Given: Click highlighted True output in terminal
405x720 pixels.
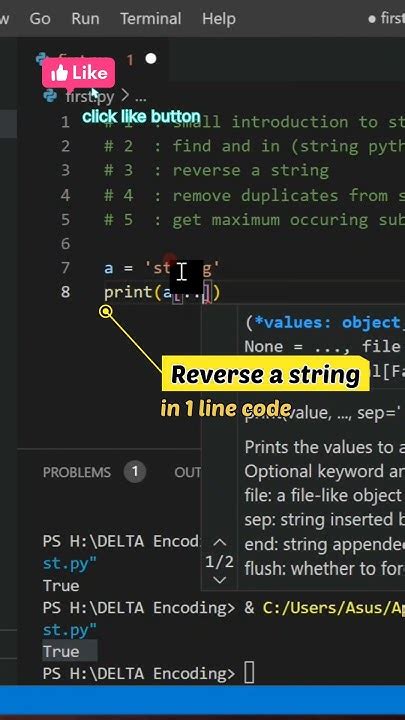Looking at the screenshot, I should (61, 652).
